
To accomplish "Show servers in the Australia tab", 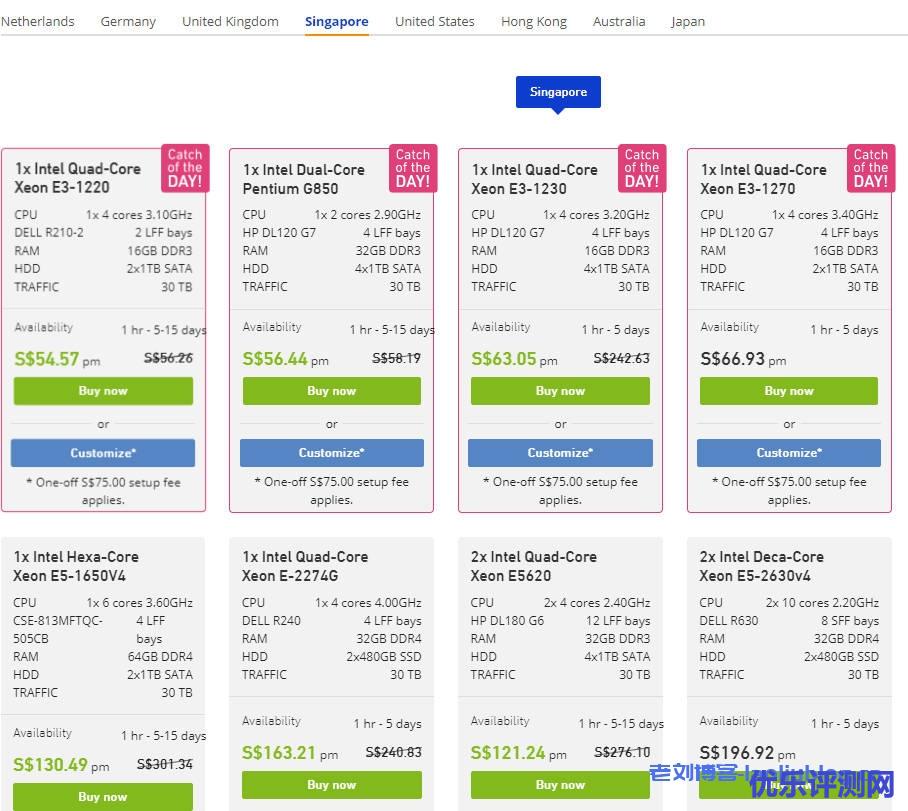I will [x=618, y=21].
